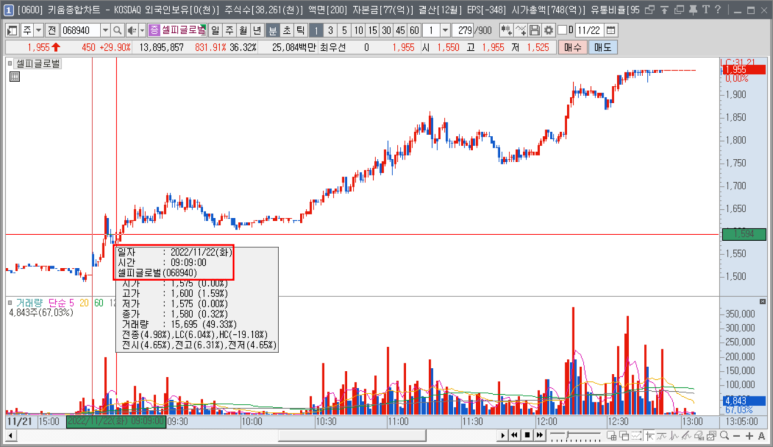Stop the chart replay
Screen dimensions: 773x447
527,435
